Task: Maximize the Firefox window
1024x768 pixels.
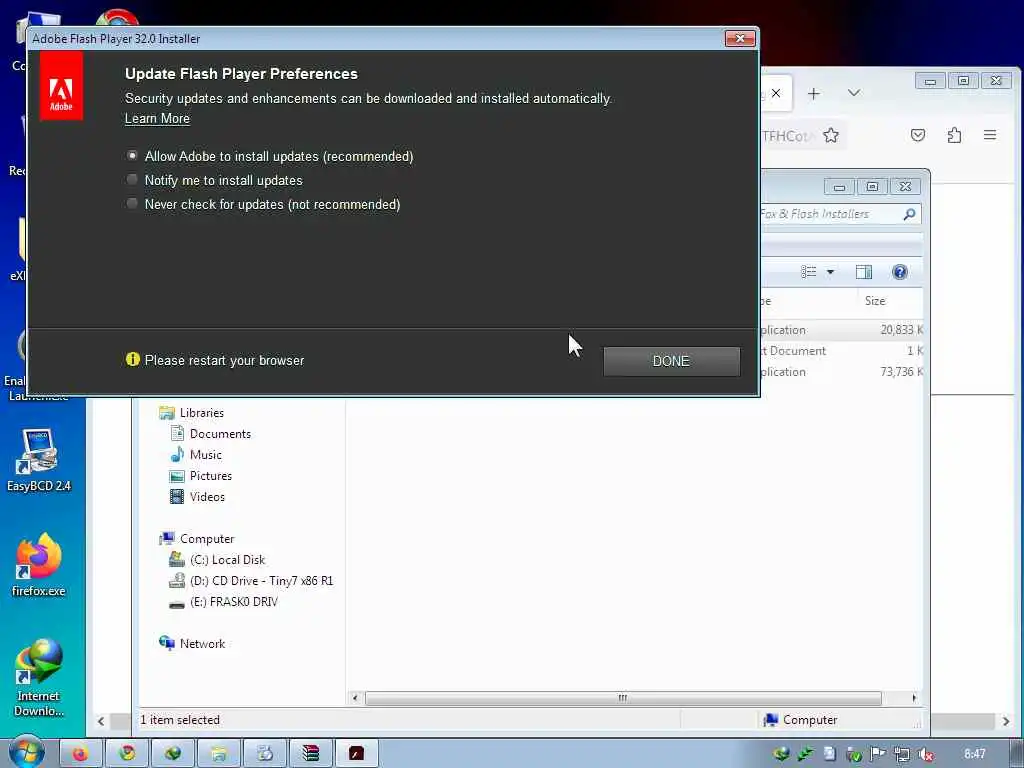Action: tap(963, 80)
